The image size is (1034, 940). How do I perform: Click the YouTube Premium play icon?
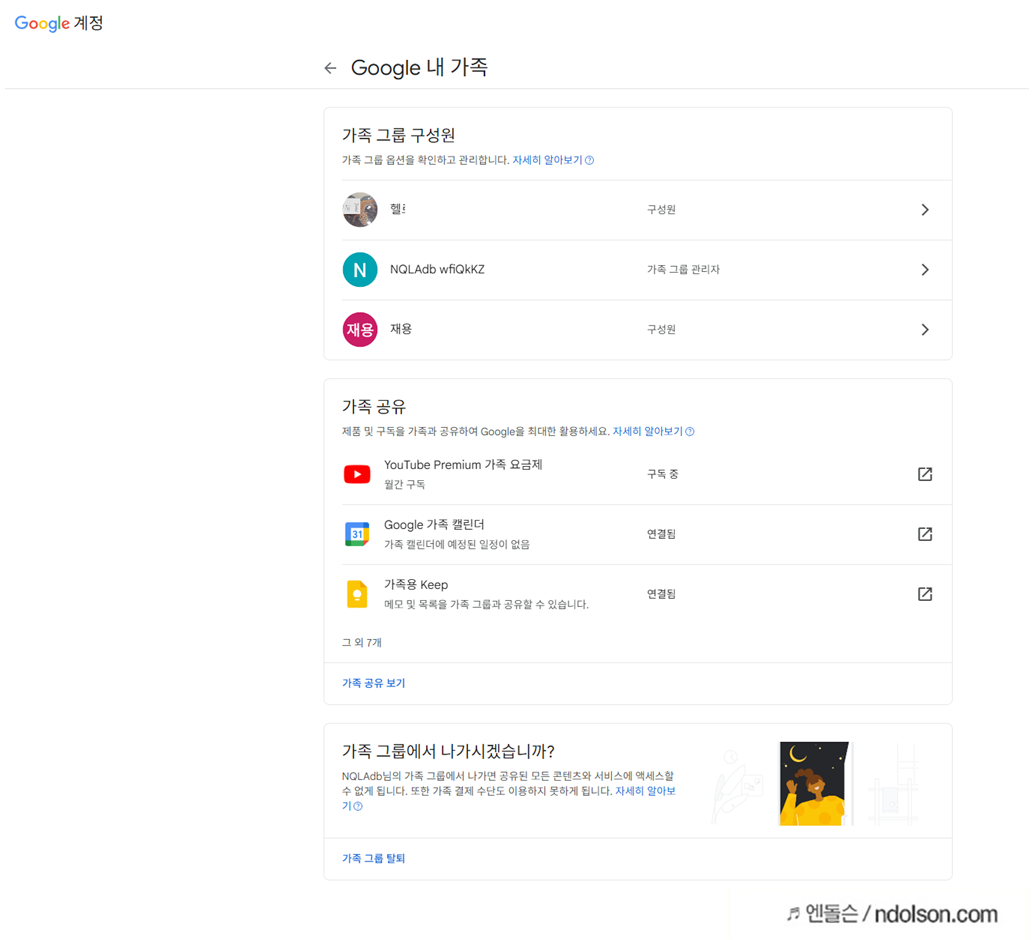pyautogui.click(x=357, y=474)
